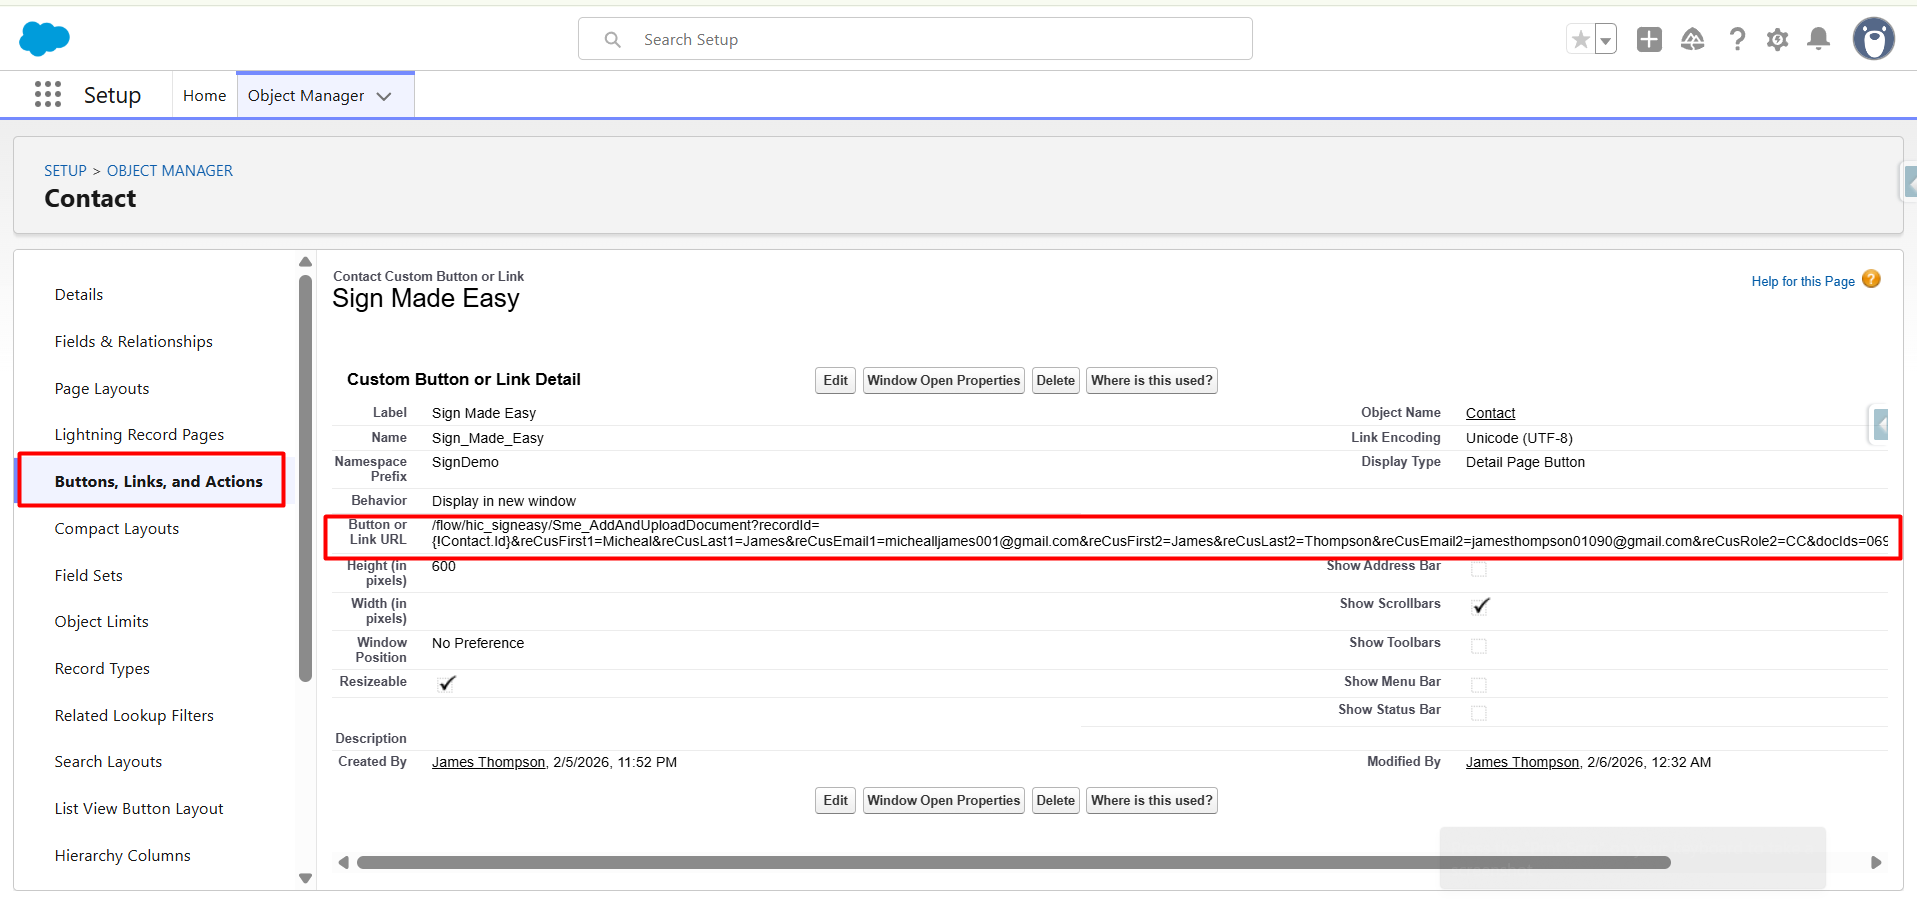
Task: Open Details in the sidebar
Action: (x=79, y=295)
